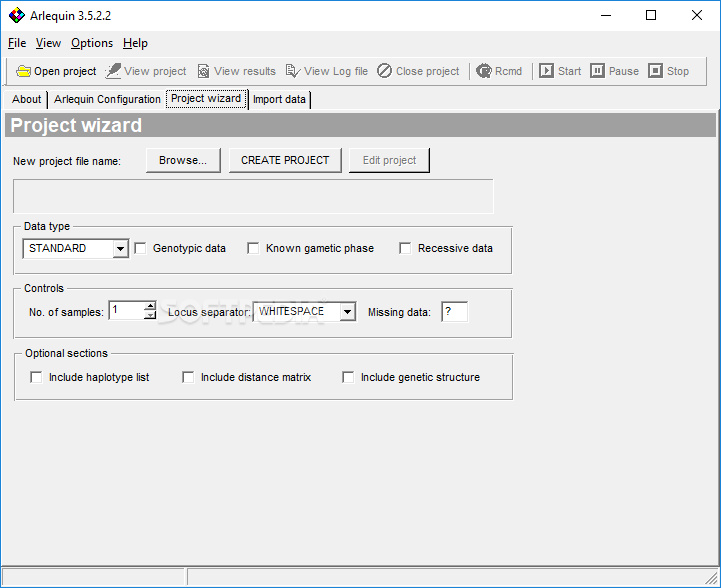The height and width of the screenshot is (588, 721).
Task: Toggle Include genetic structure checkbox
Action: (x=348, y=377)
